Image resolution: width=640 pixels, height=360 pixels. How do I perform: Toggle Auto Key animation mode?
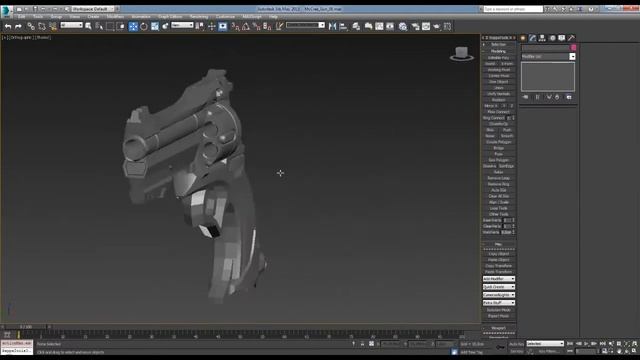[x=516, y=344]
